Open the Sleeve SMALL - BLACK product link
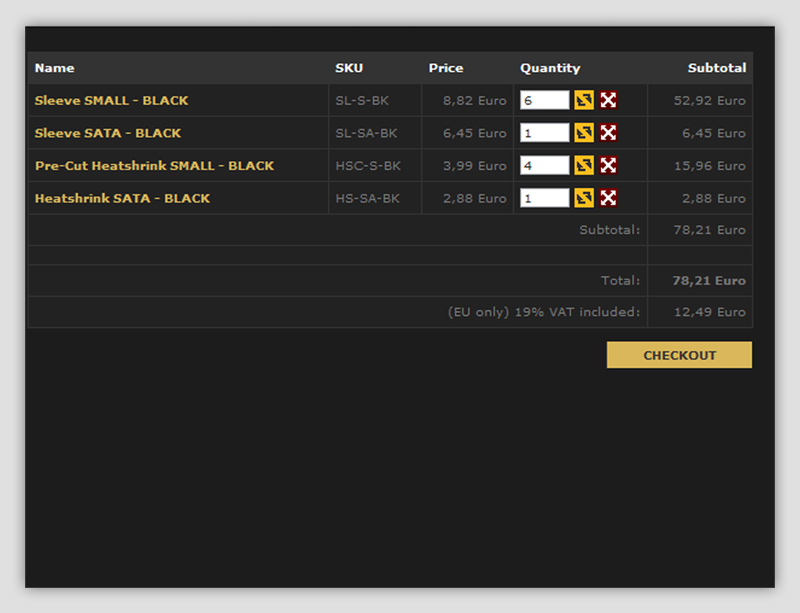 click(111, 100)
